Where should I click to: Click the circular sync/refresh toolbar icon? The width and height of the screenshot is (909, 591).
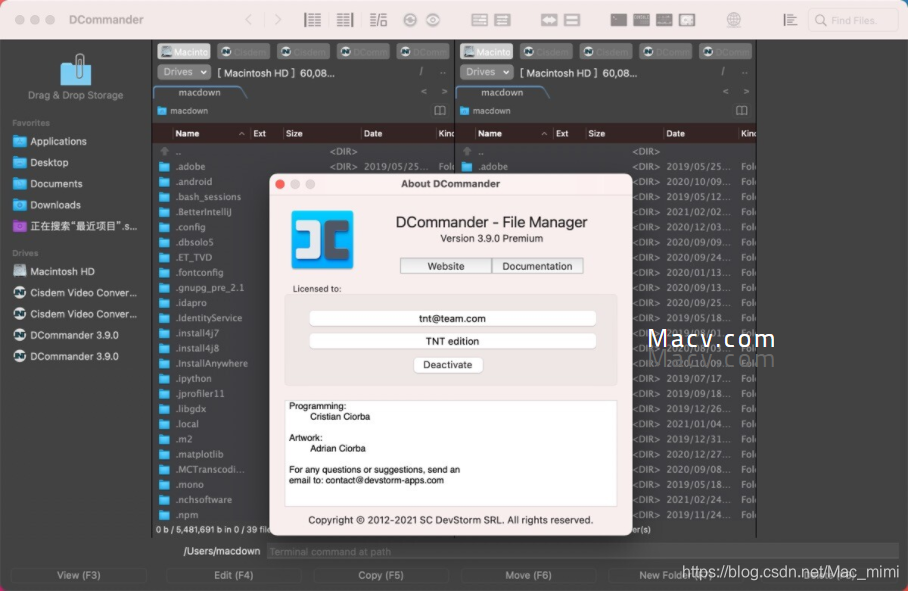click(410, 20)
